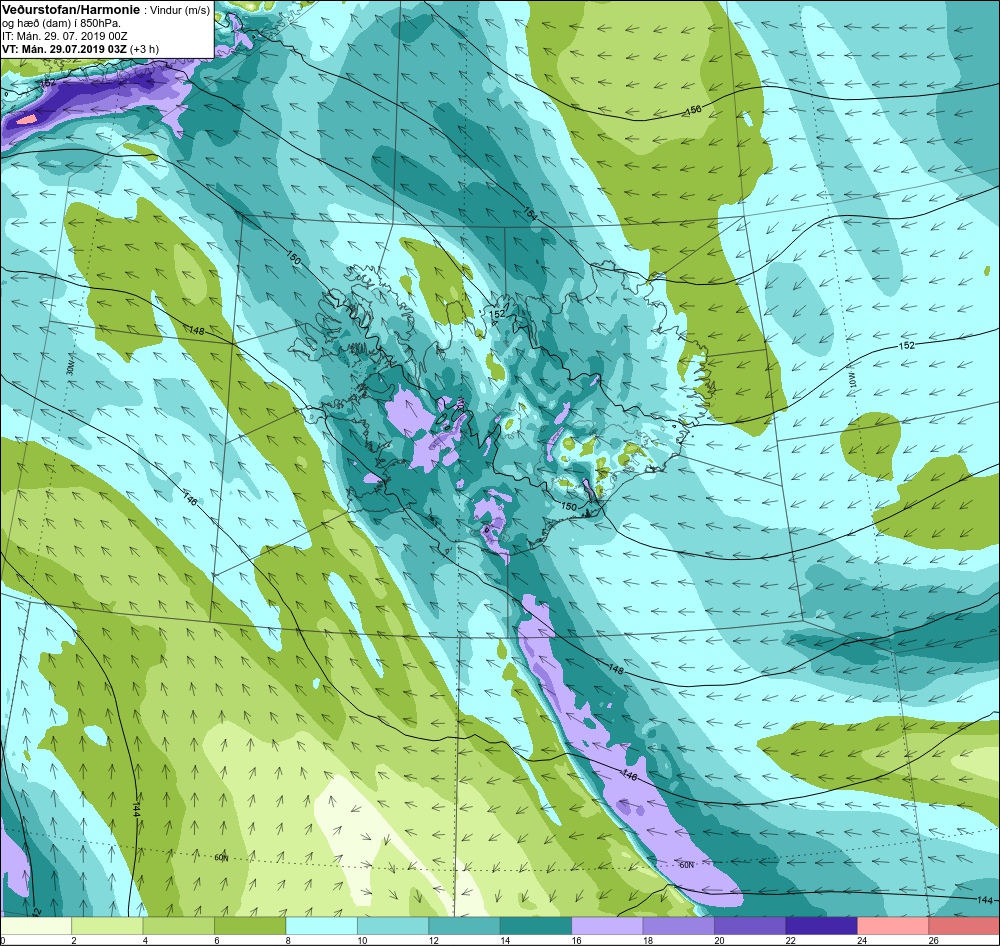Click the 16–18 m/s lavender legend swatch
Viewport: 1000px width, 946px height.
point(607,925)
